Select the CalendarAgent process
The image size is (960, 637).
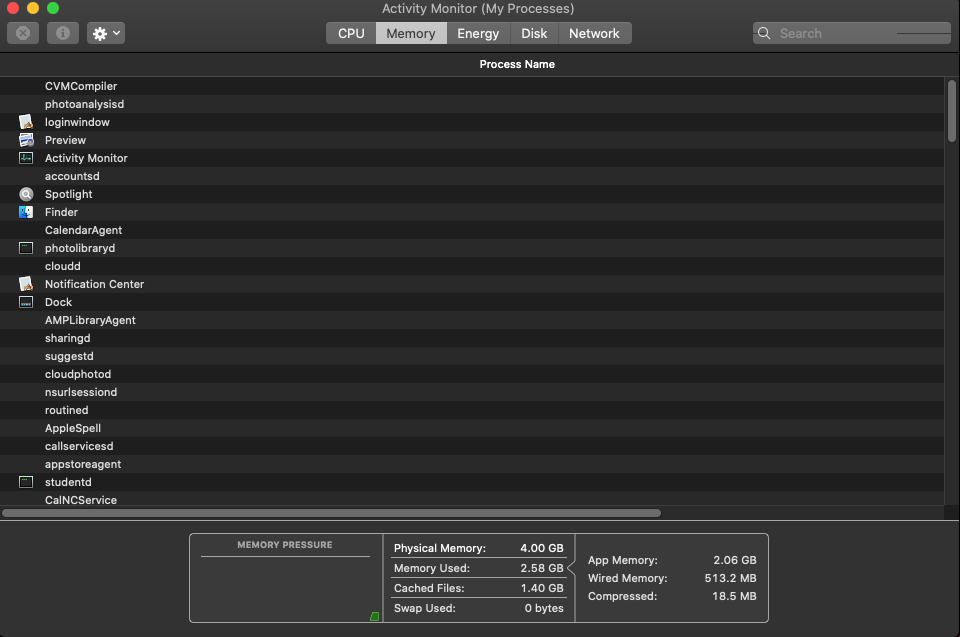click(x=471, y=230)
